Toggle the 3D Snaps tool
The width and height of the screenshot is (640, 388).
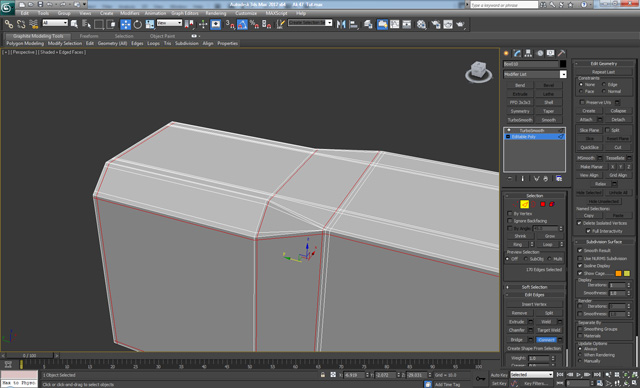coord(230,24)
